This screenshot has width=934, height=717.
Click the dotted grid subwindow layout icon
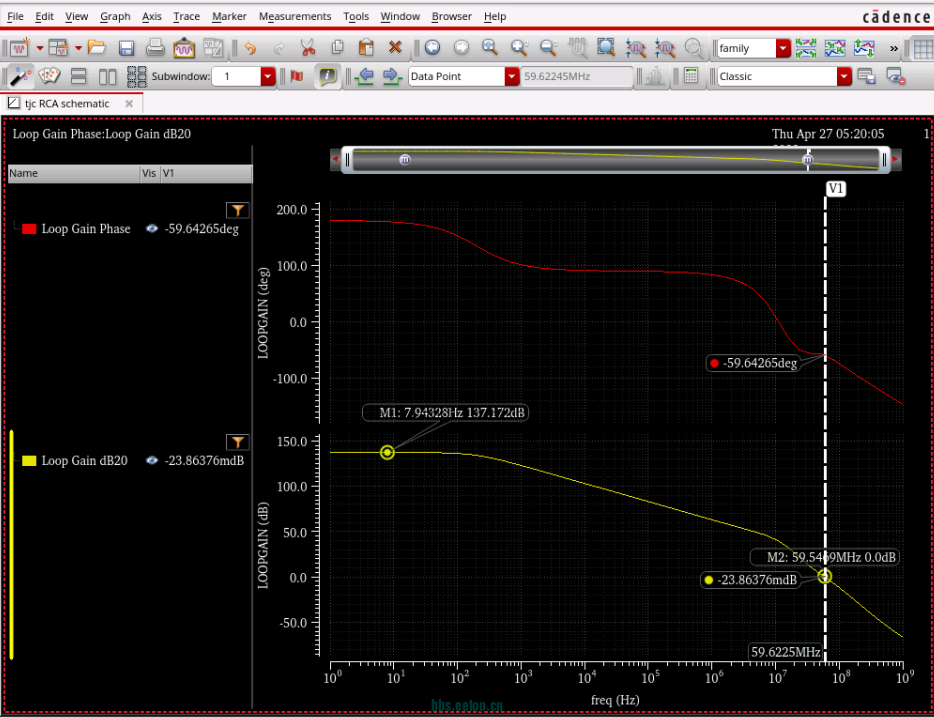(137, 76)
